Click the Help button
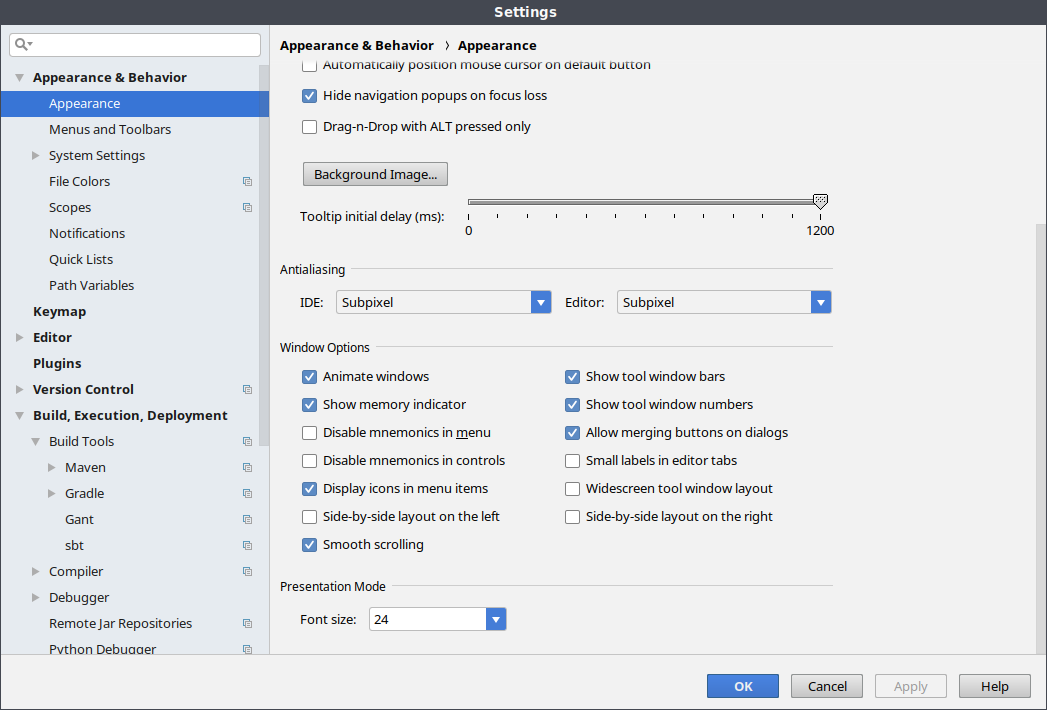 pos(994,686)
